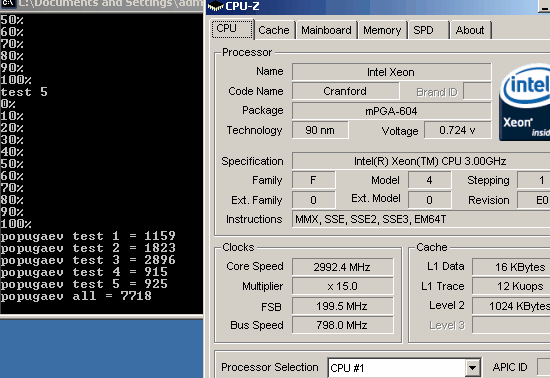Click the Package value mPGA-604

point(391,111)
